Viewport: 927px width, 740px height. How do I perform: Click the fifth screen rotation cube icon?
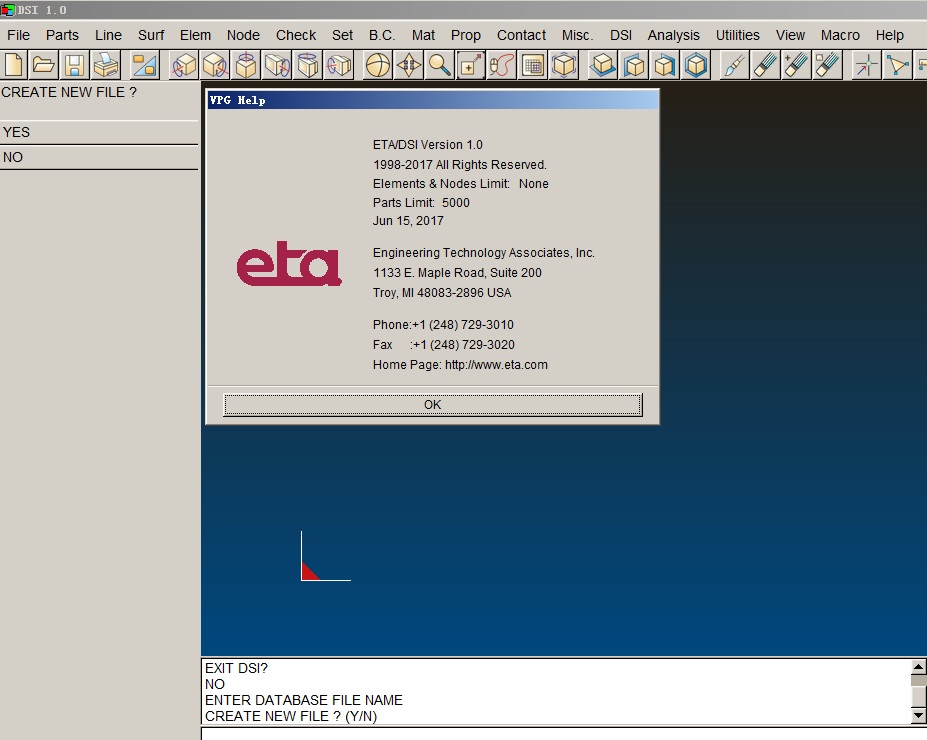[307, 65]
